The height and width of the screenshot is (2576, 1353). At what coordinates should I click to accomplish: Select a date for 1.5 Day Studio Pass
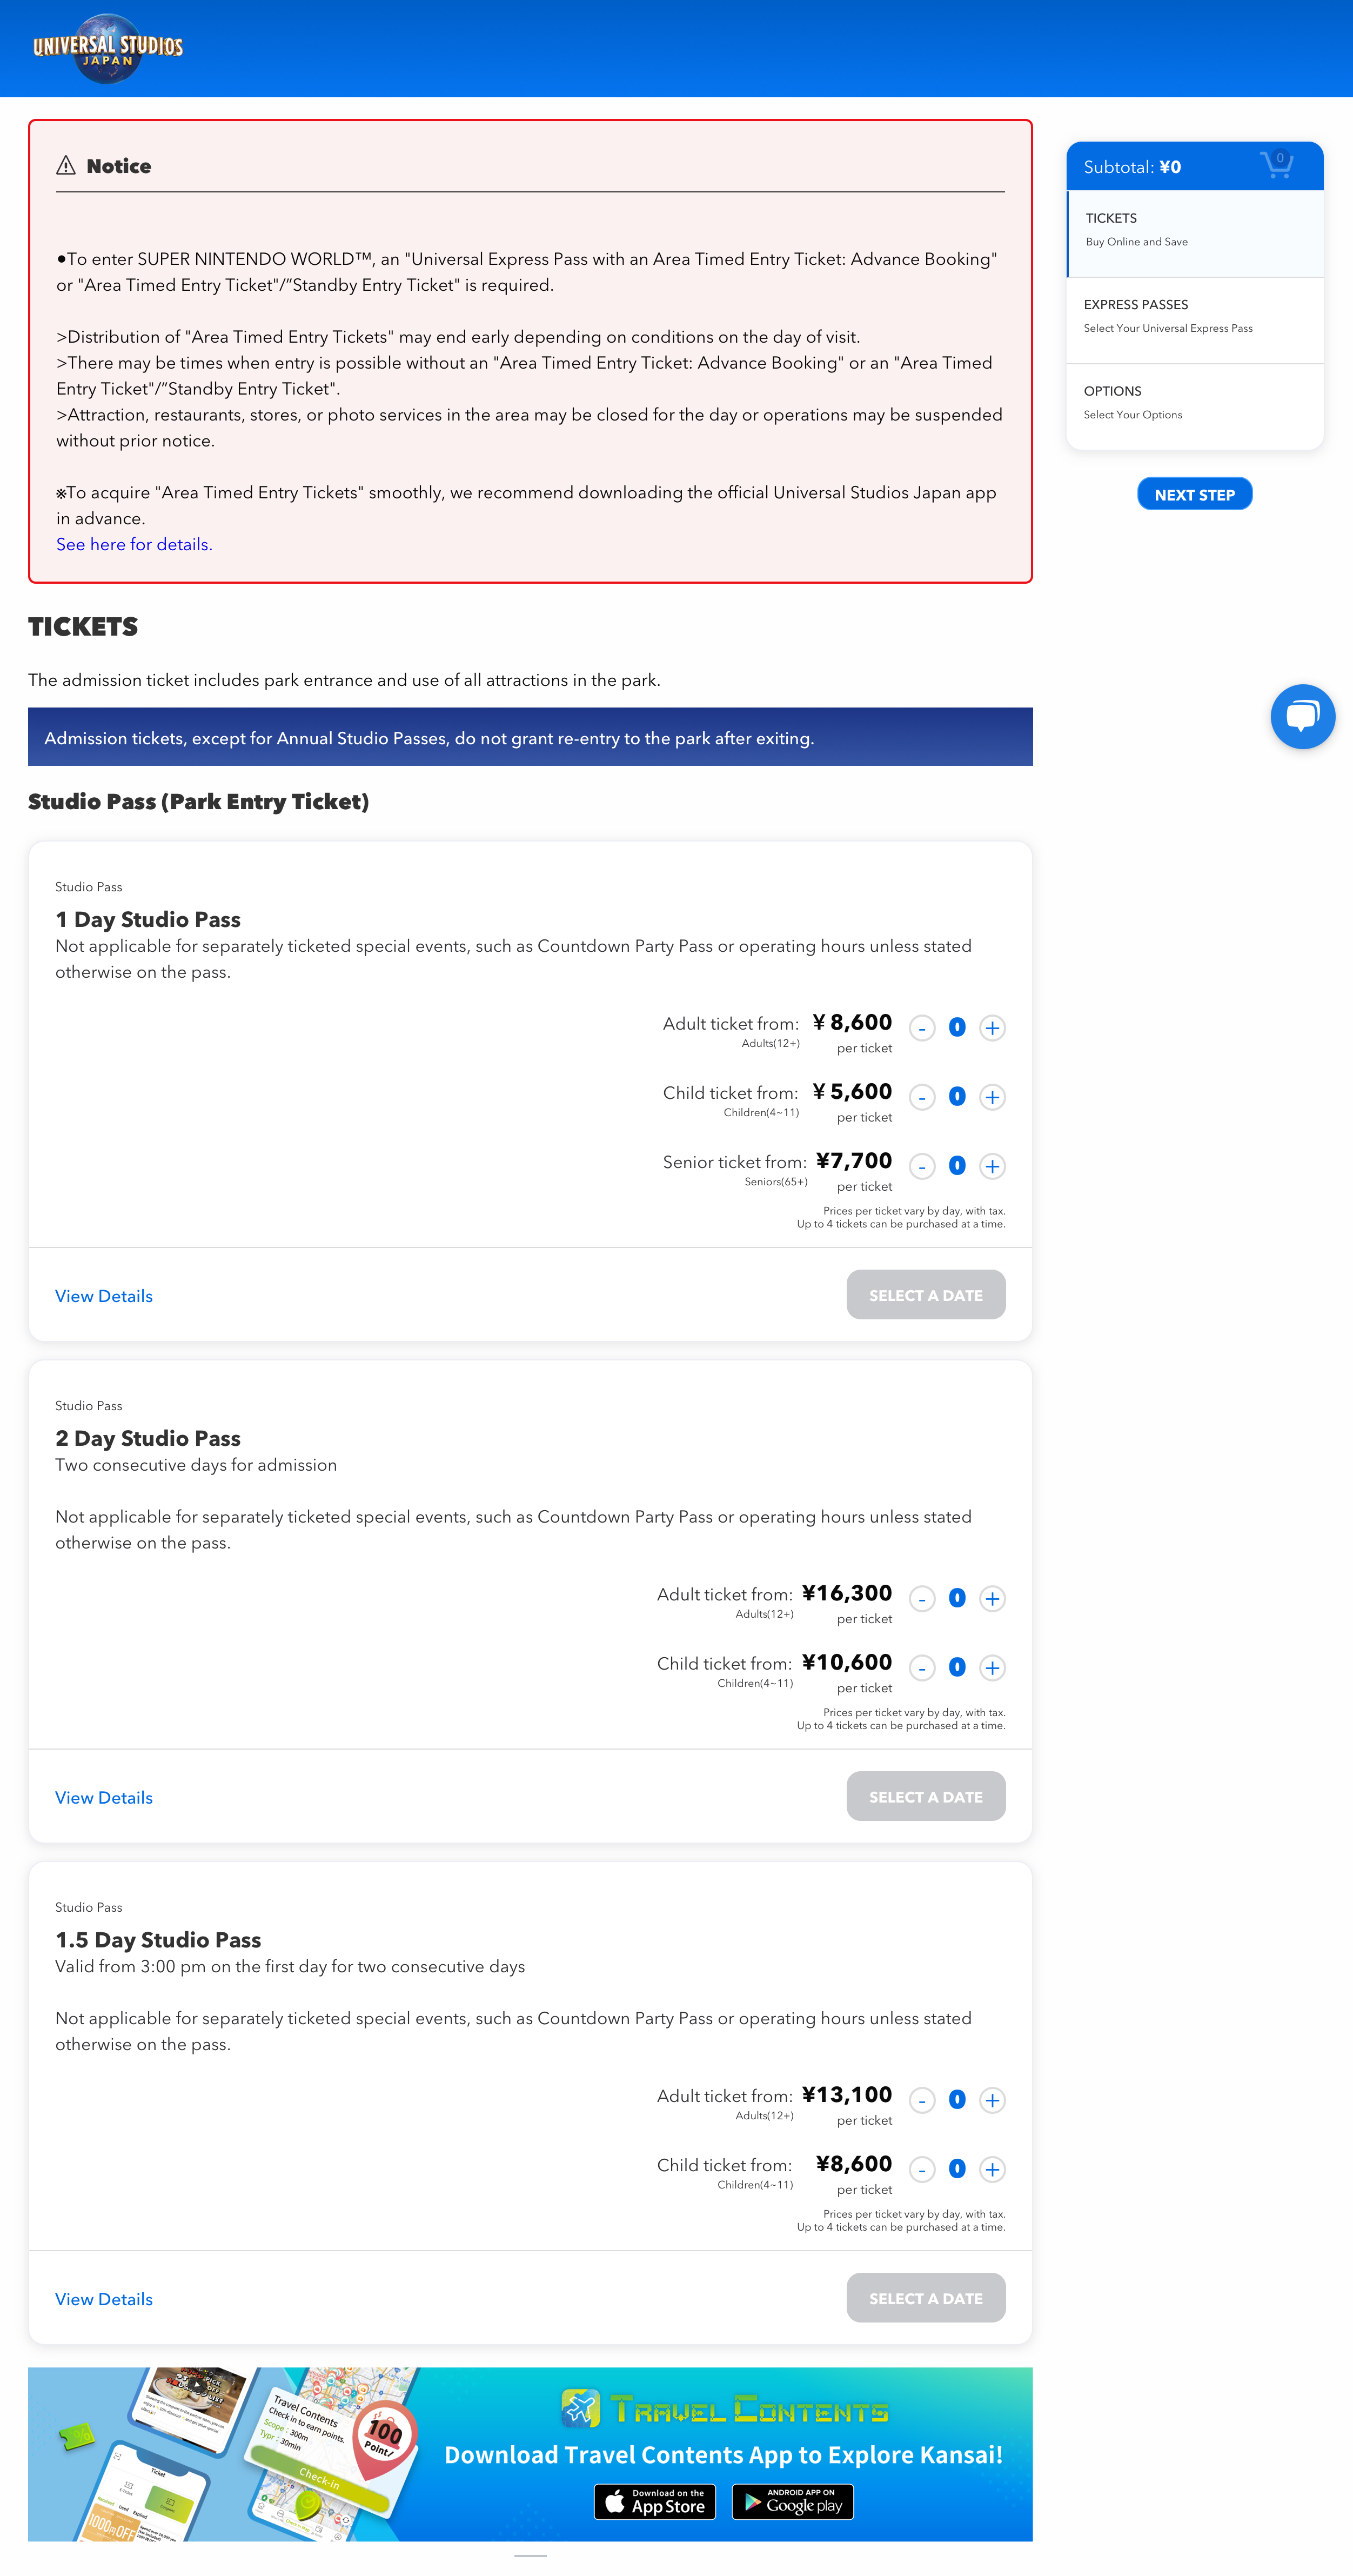click(x=926, y=2298)
